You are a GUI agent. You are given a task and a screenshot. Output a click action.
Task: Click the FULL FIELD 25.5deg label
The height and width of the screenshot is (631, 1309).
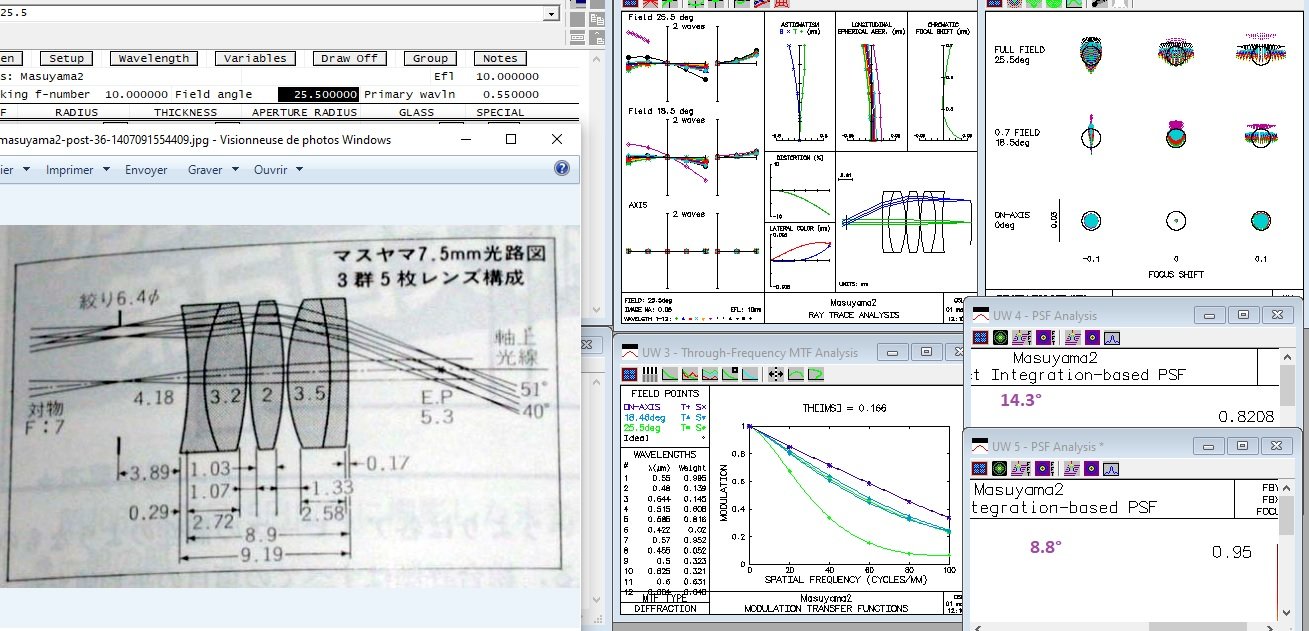click(1018, 54)
